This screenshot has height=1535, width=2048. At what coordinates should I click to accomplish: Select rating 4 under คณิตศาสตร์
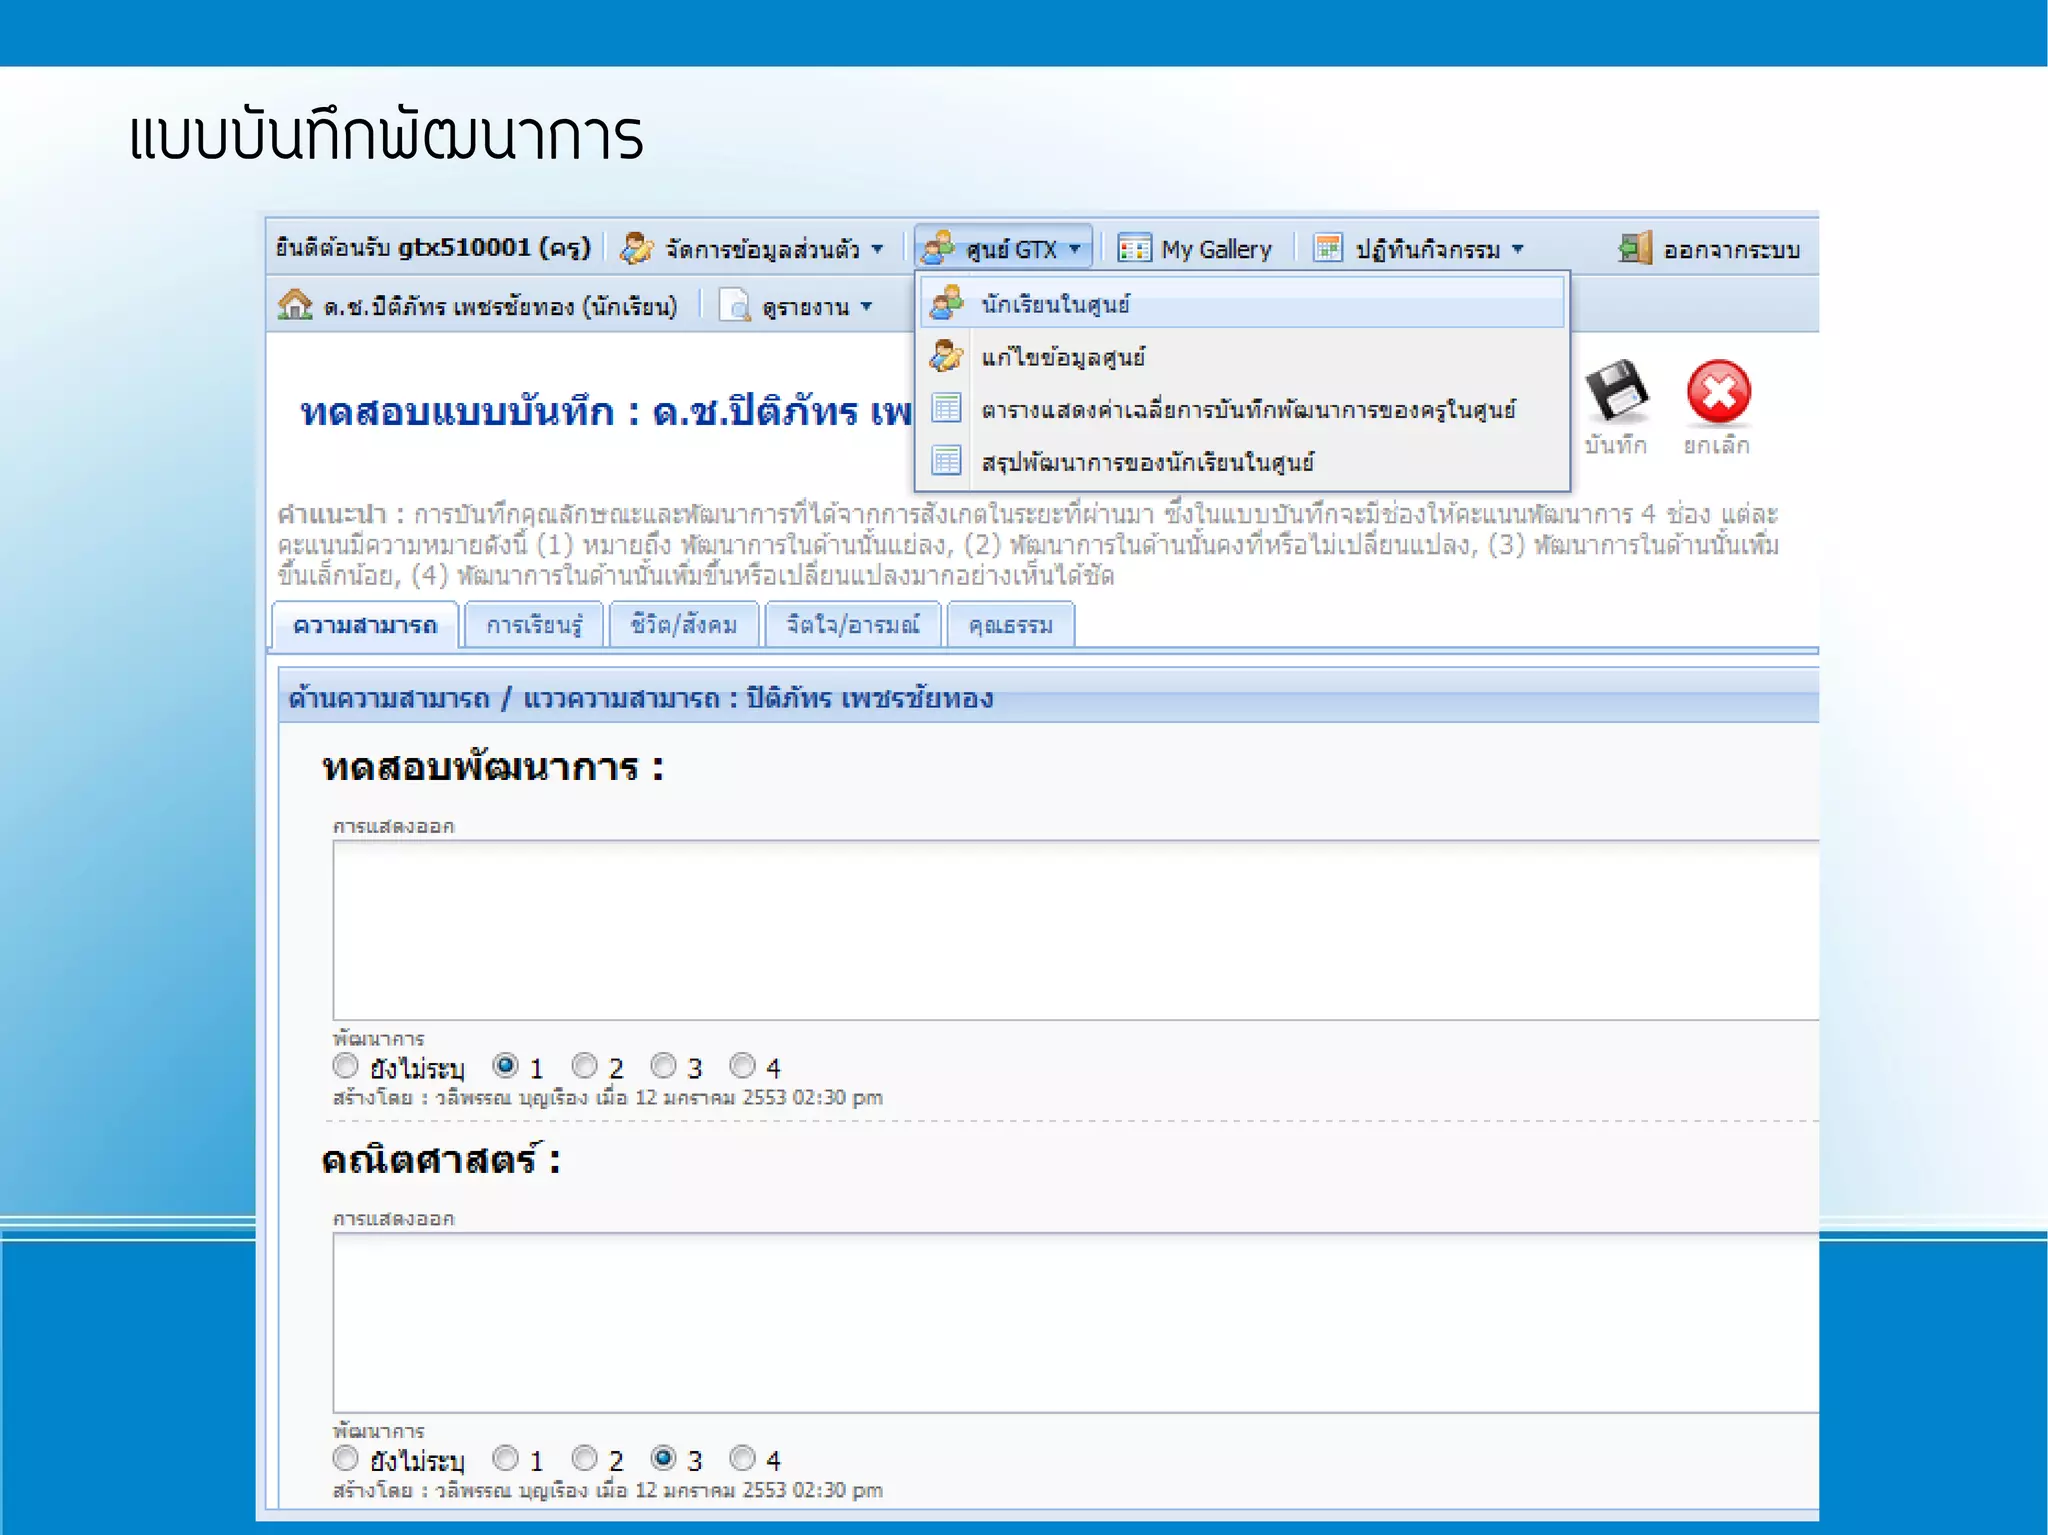click(742, 1458)
